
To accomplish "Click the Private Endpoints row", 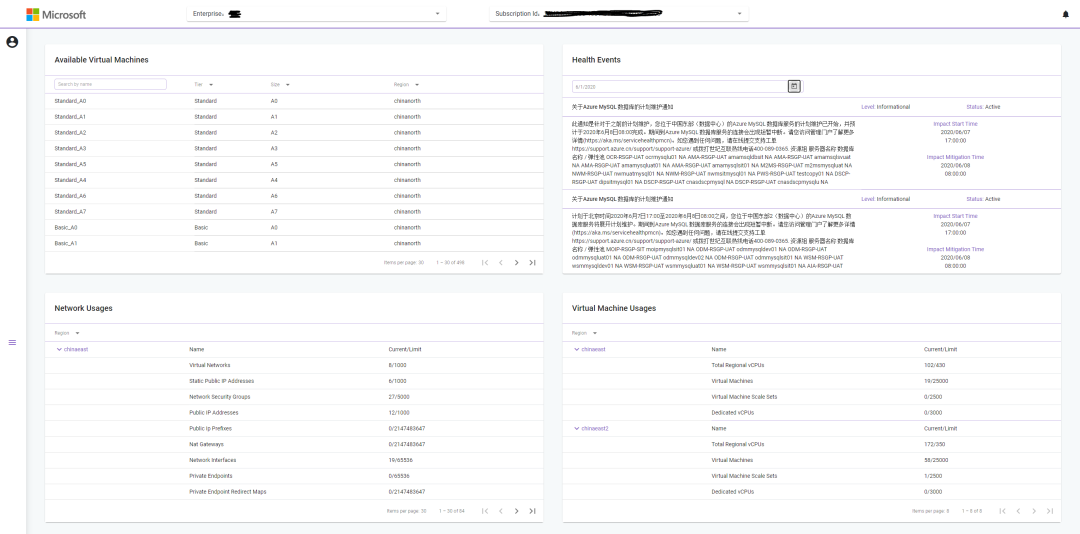I will (294, 476).
